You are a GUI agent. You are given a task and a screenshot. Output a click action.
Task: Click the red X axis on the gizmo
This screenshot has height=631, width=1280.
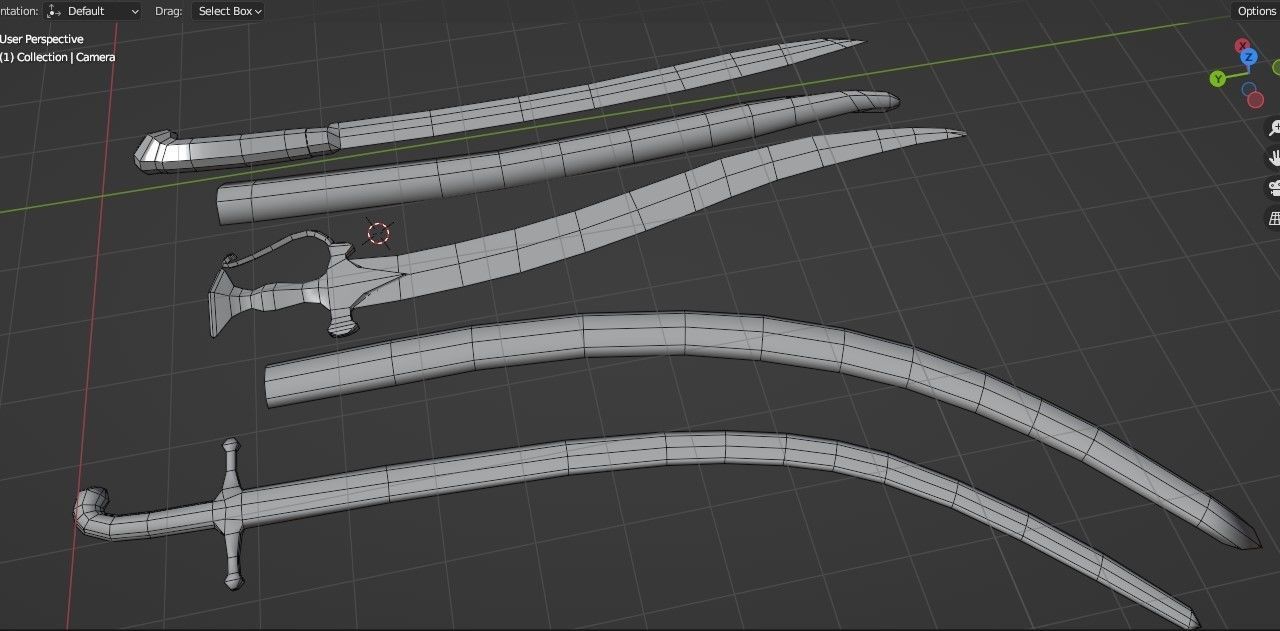coord(1242,46)
